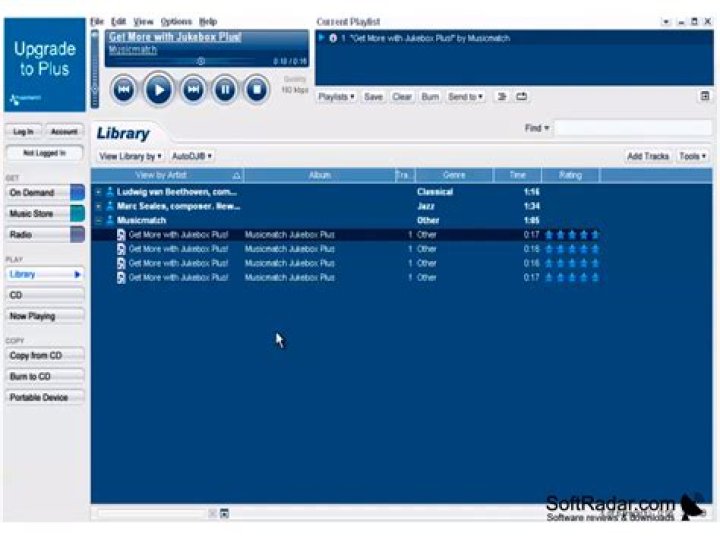This screenshot has height=539, width=720.
Task: Click the Account button
Action: [64, 132]
